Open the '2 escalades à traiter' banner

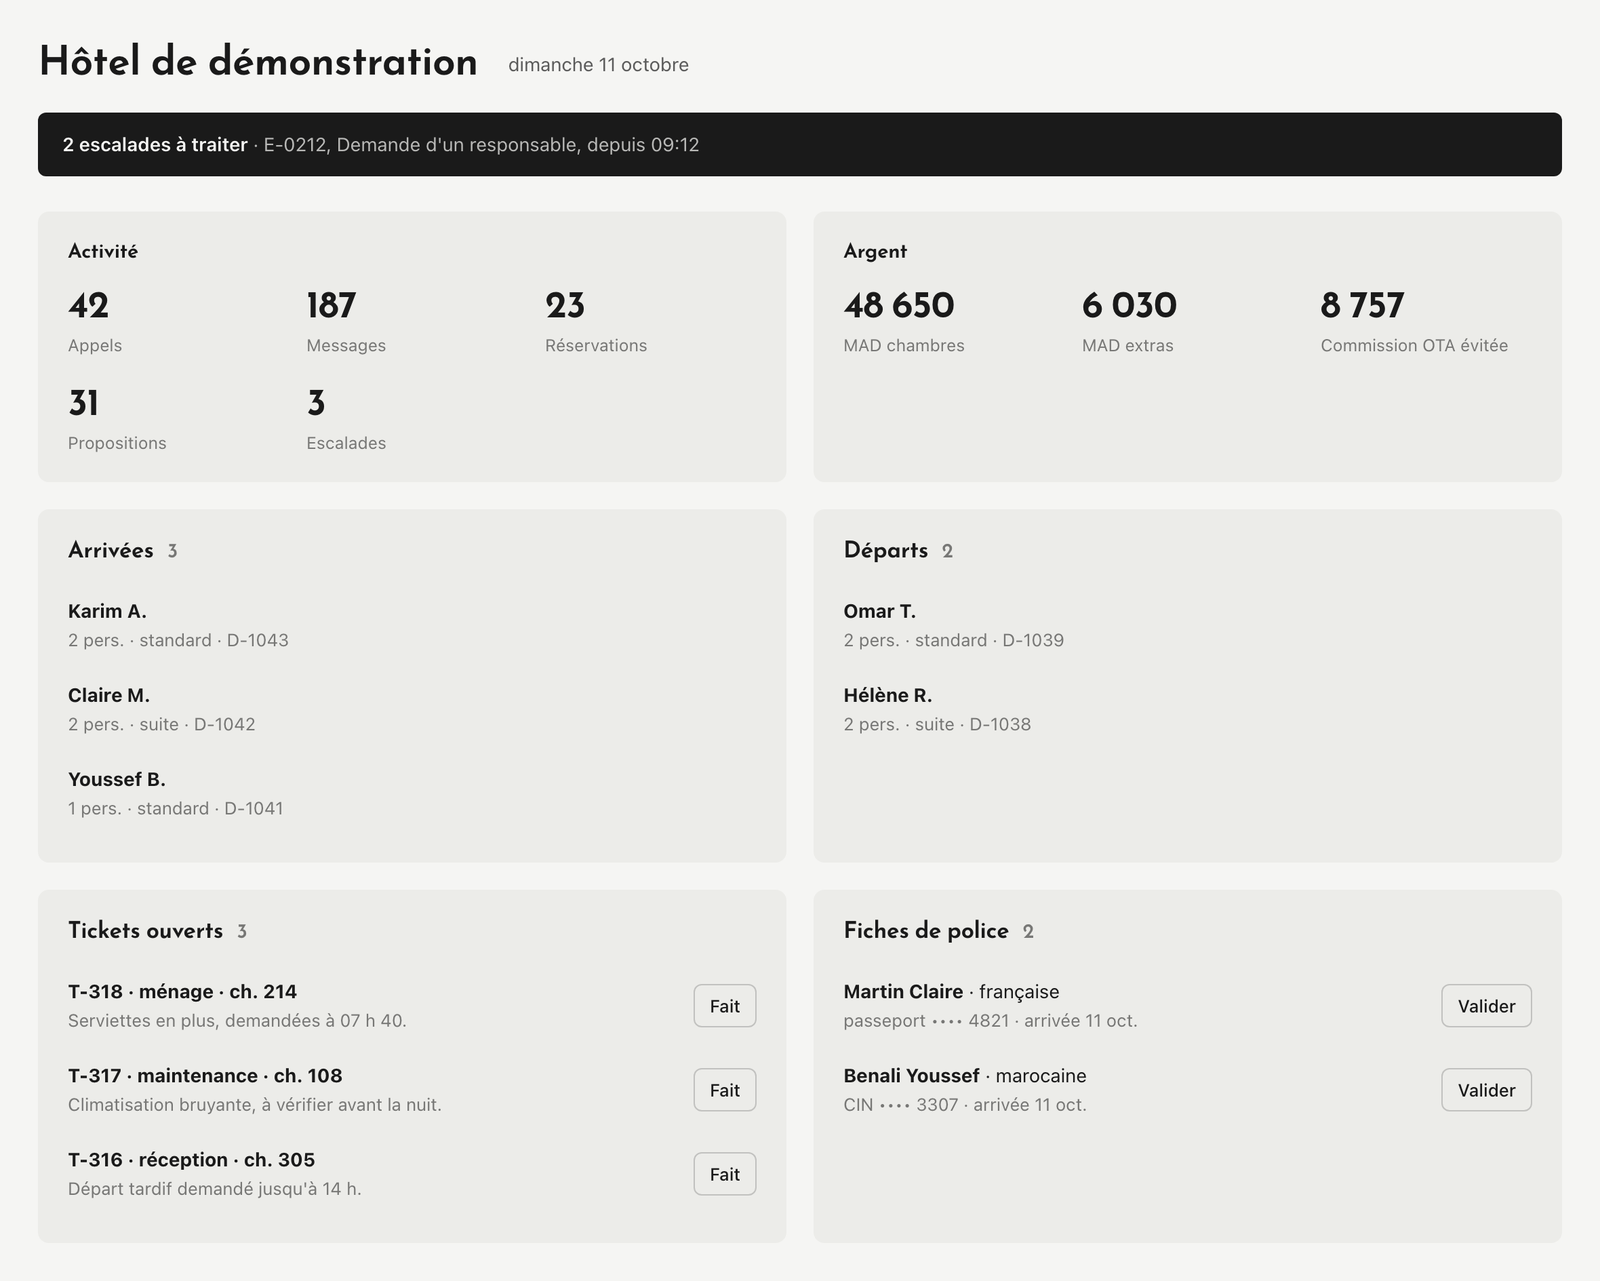pyautogui.click(x=800, y=145)
